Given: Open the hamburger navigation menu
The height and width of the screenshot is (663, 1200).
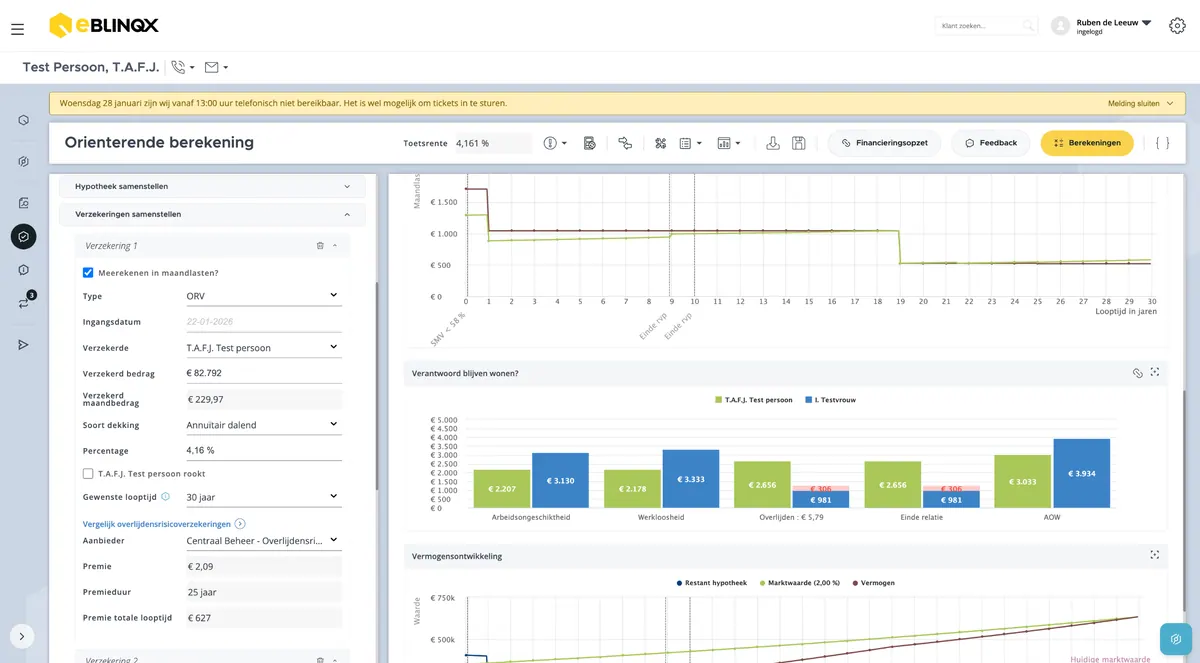Looking at the screenshot, I should 17,29.
